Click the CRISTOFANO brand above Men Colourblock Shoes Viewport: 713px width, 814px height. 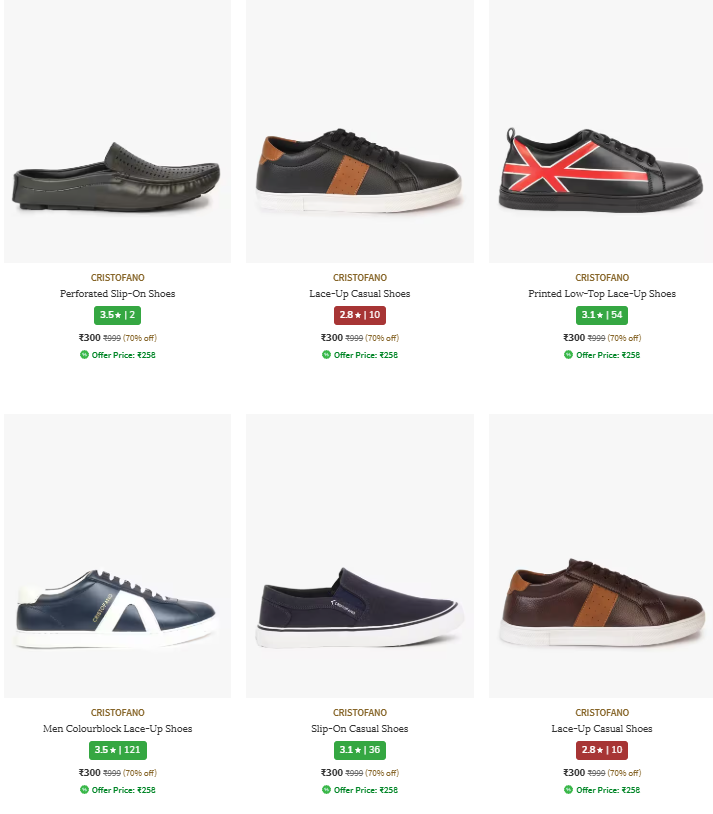tap(117, 713)
